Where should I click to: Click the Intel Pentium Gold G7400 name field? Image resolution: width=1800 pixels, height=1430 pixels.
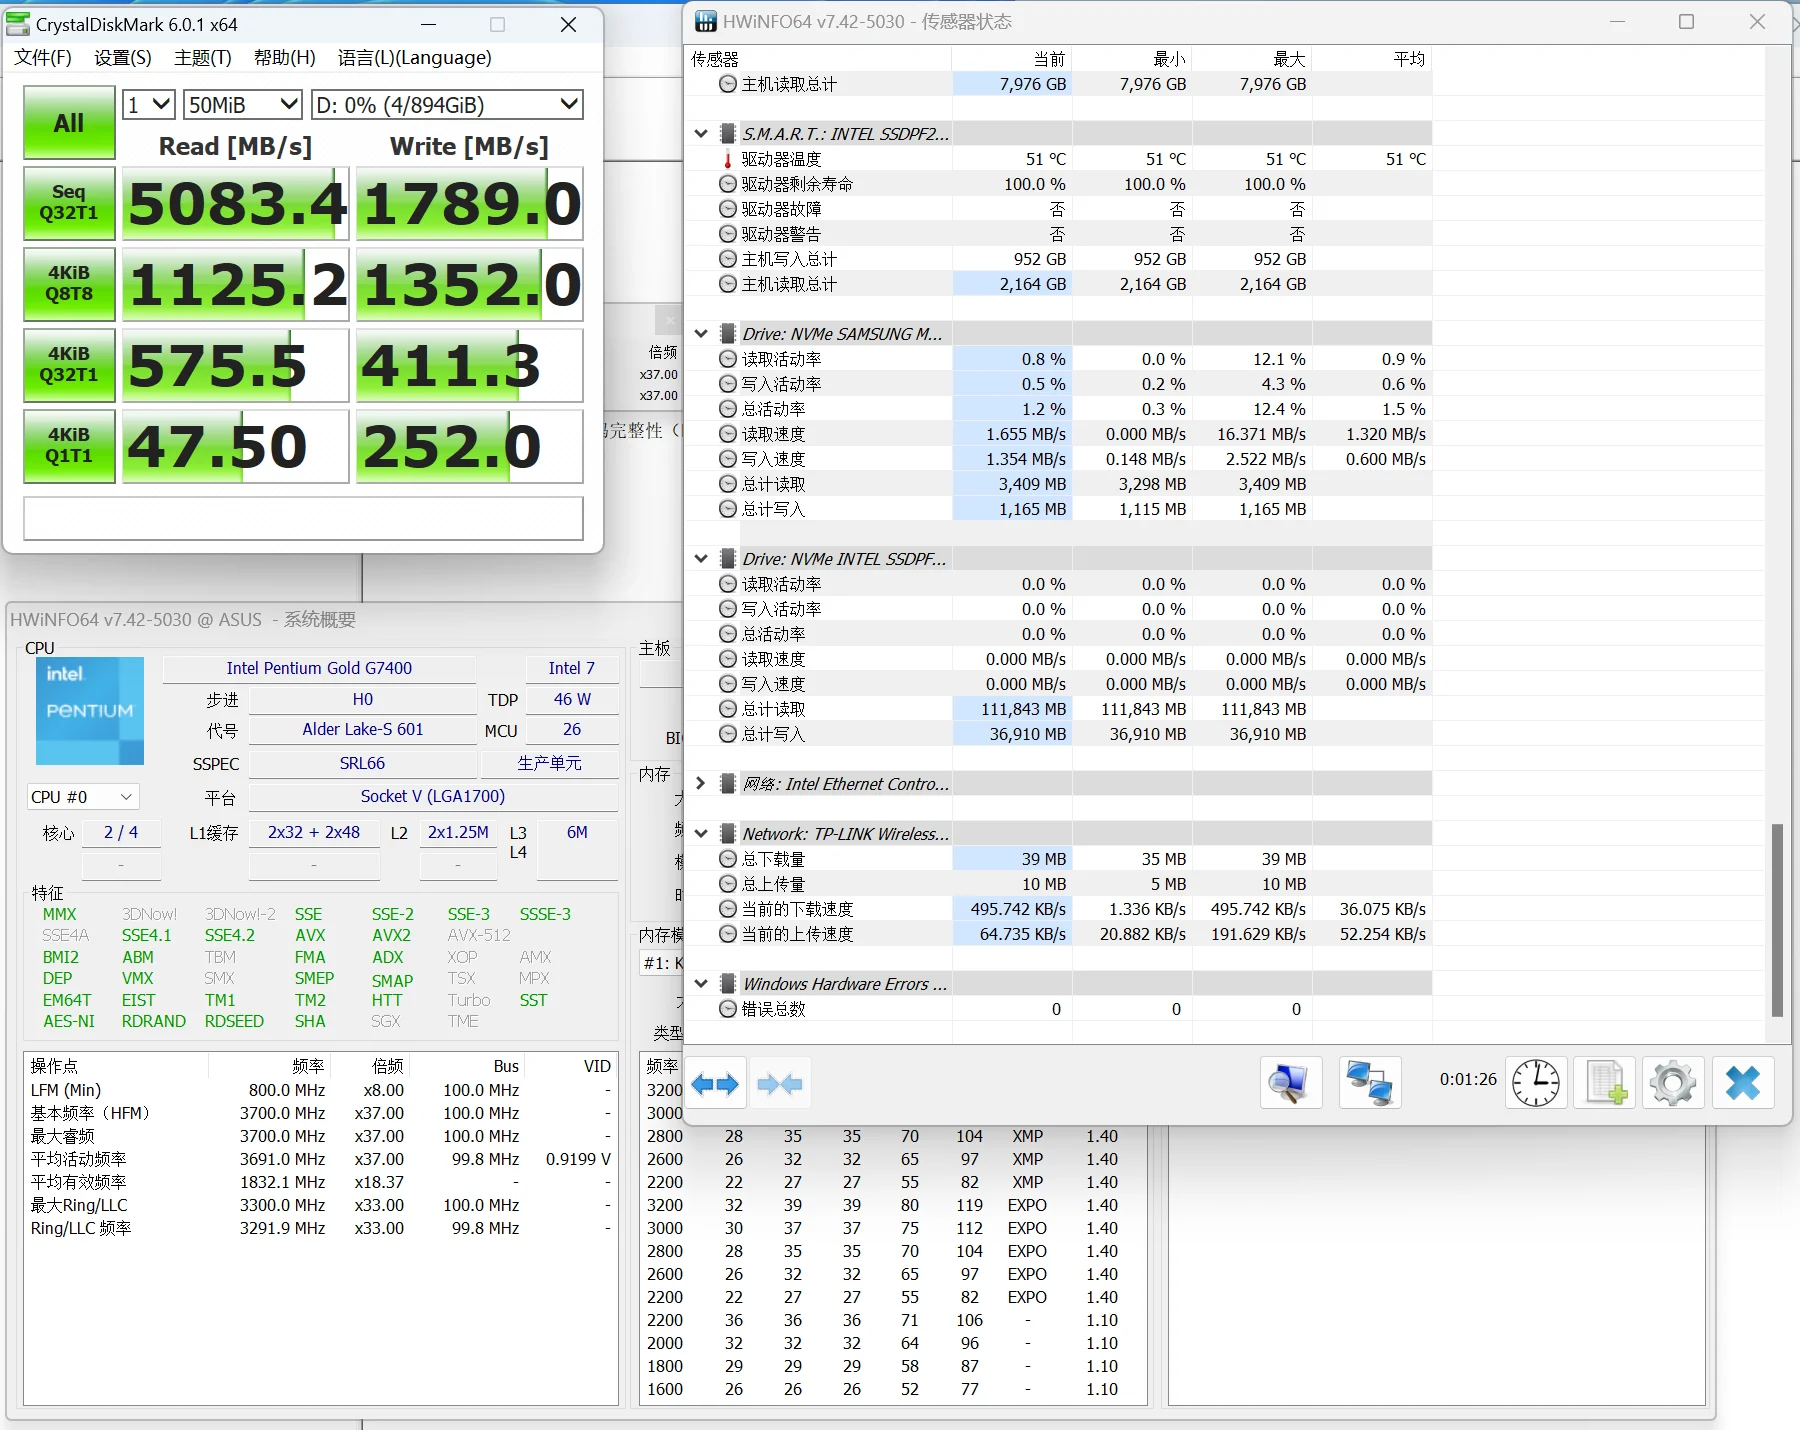click(319, 668)
